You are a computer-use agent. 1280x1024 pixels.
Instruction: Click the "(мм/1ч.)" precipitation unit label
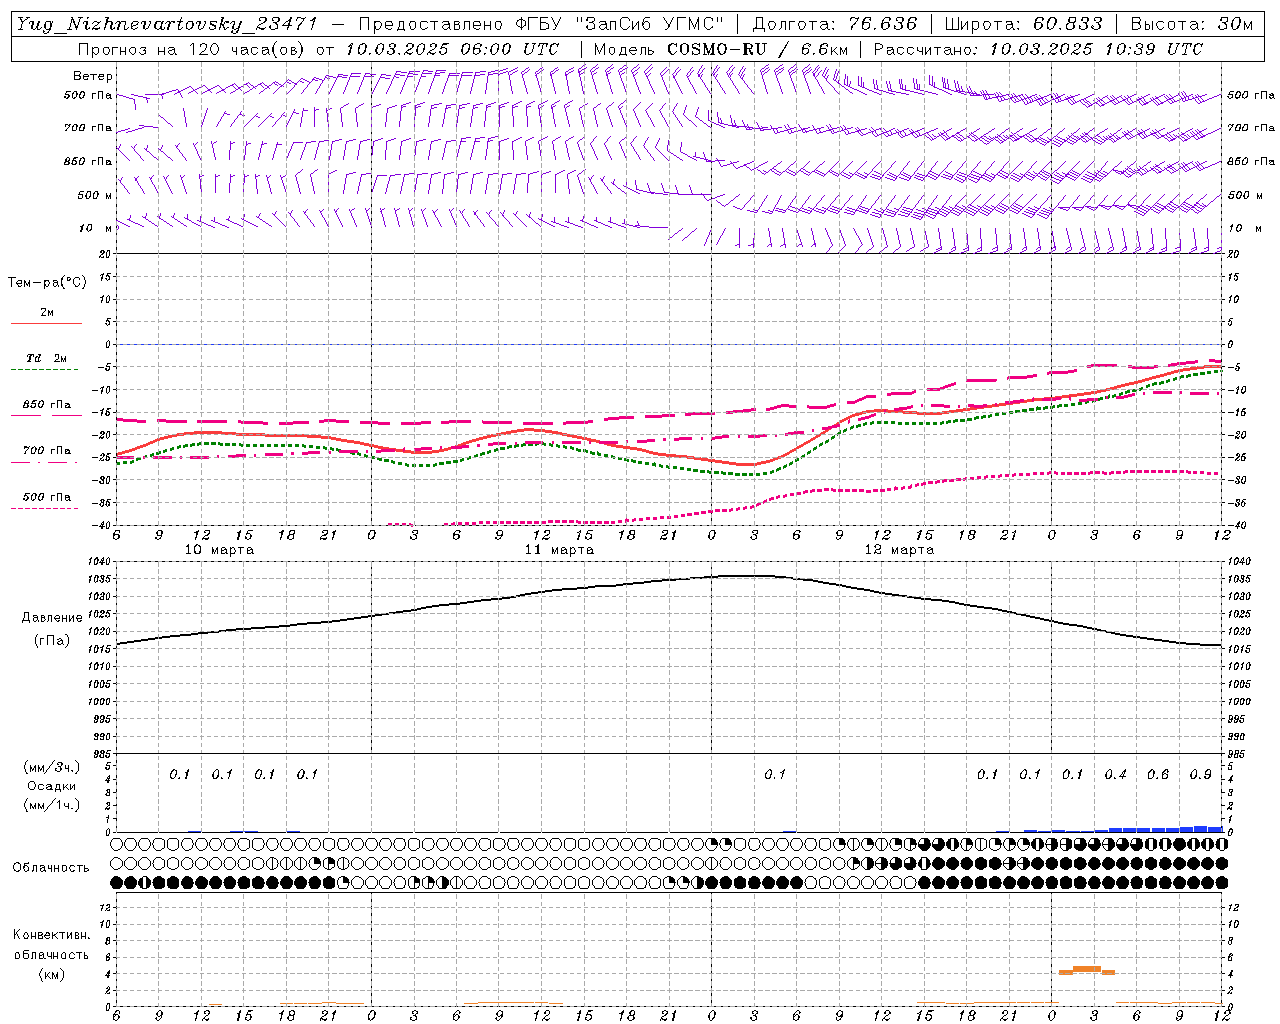tap(51, 805)
